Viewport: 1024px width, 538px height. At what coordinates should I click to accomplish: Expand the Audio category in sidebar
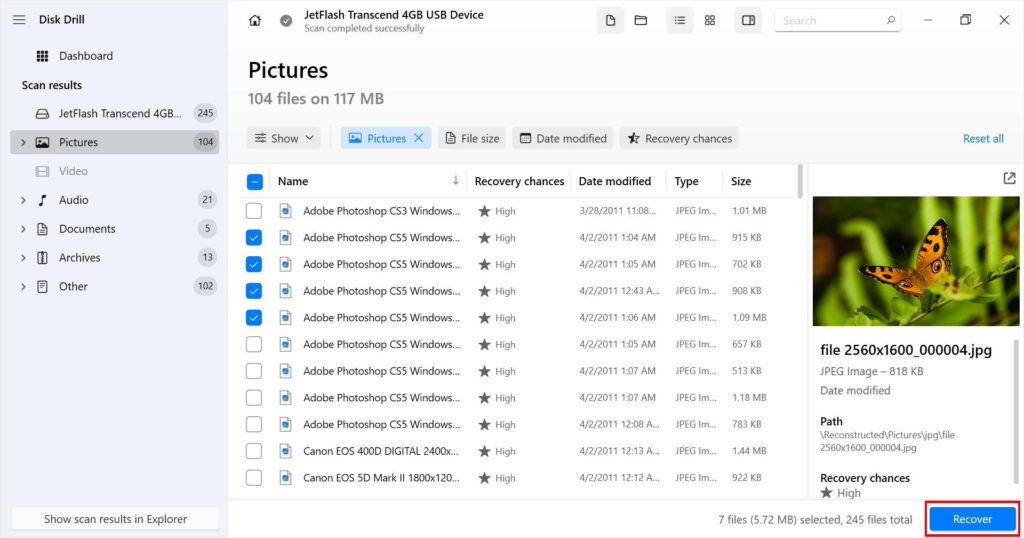[x=23, y=200]
